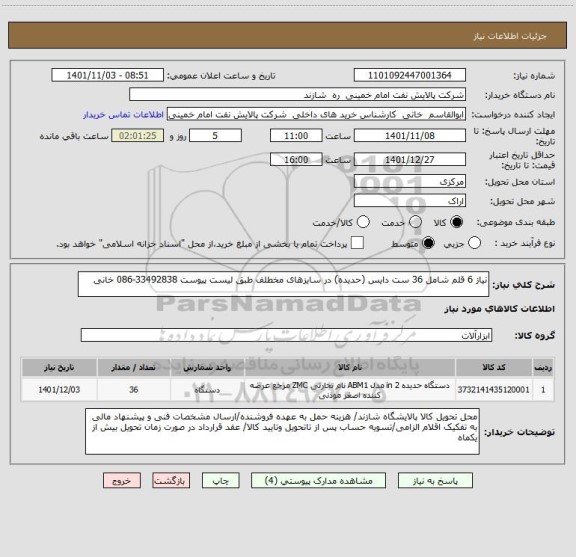Click the ردیف column header
576x557 pixels.
pyautogui.click(x=543, y=367)
